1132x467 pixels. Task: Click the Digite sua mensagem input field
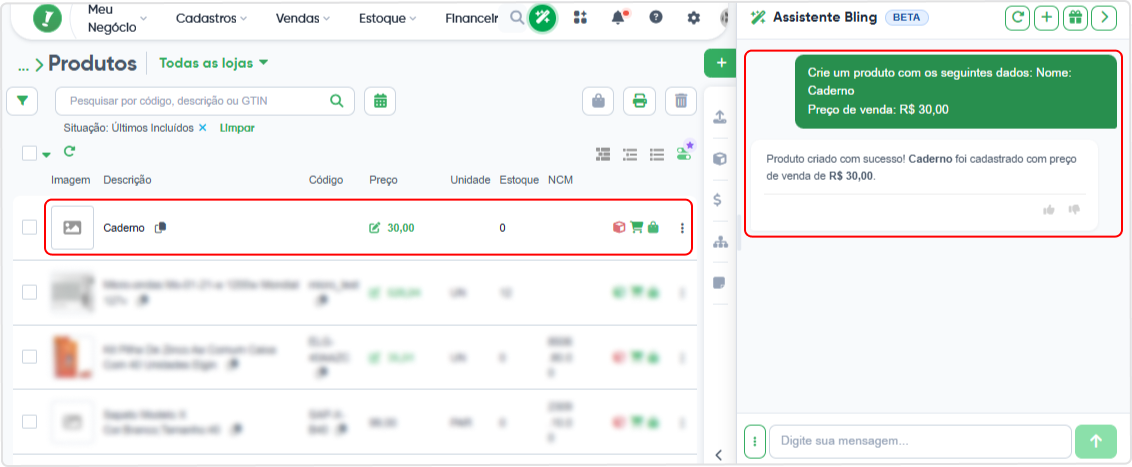point(920,442)
